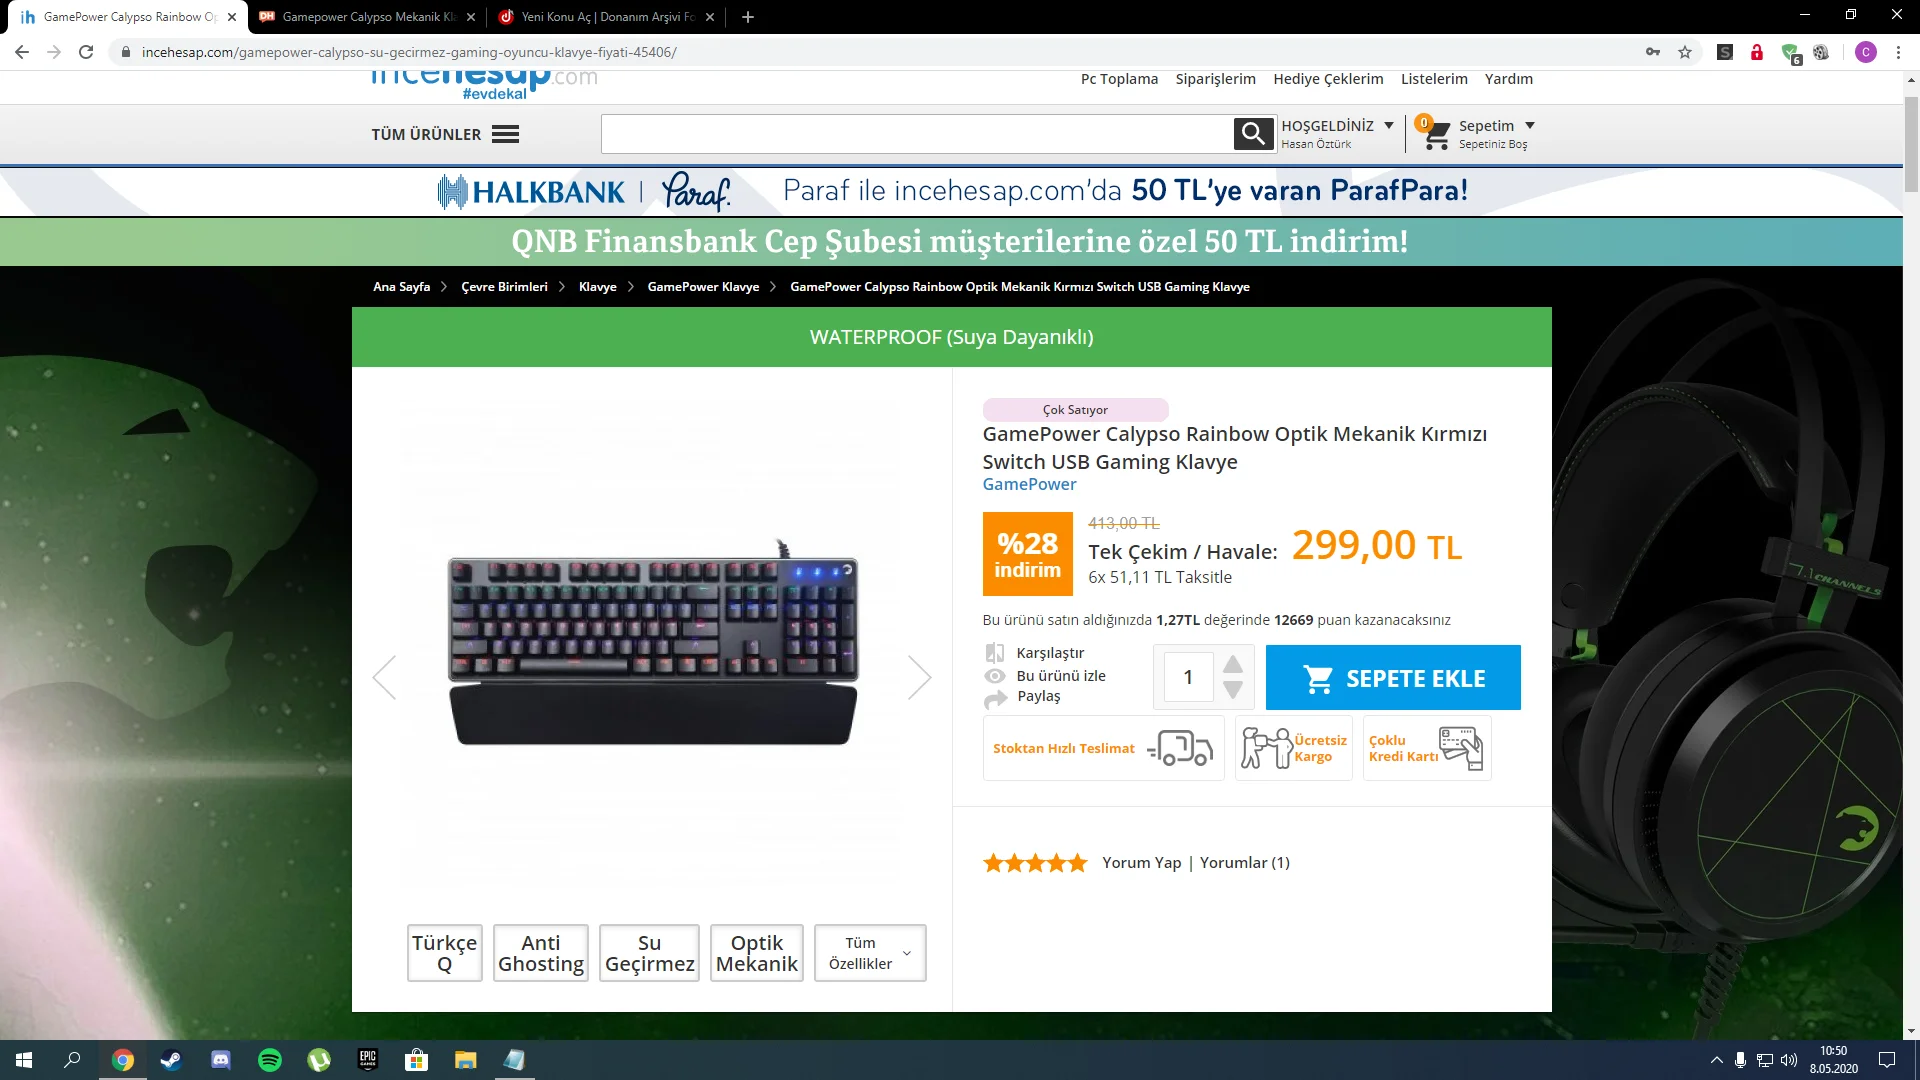
Task: Bookmark page with the star icon
Action: click(1685, 52)
